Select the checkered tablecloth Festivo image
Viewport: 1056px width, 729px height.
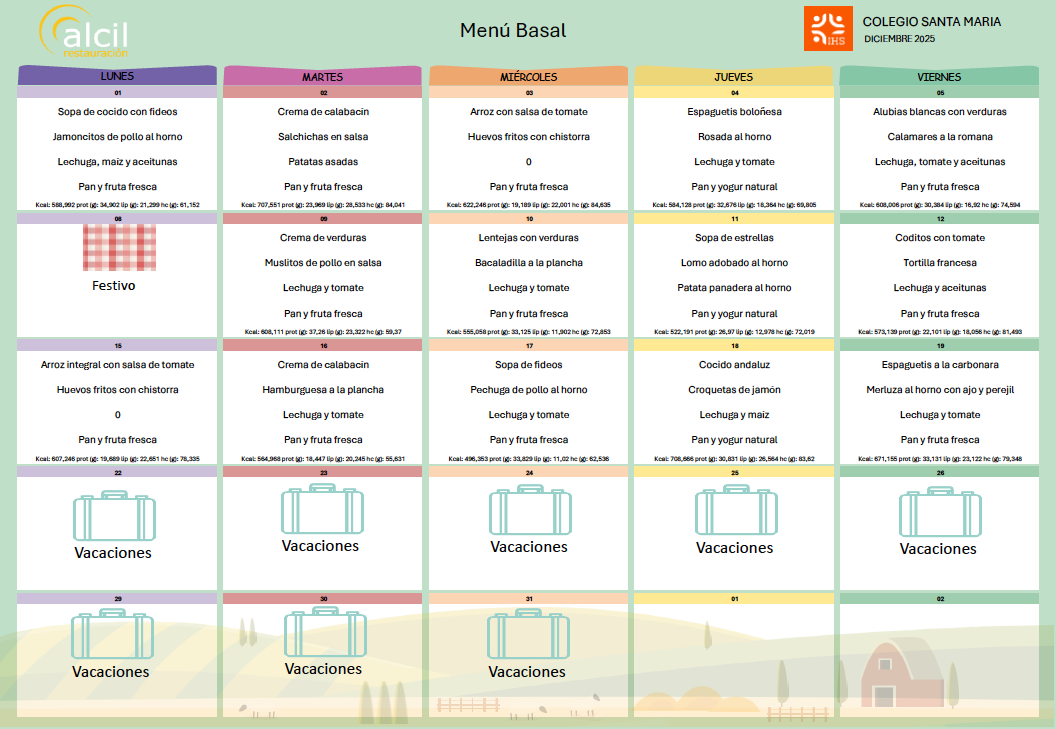pos(119,247)
